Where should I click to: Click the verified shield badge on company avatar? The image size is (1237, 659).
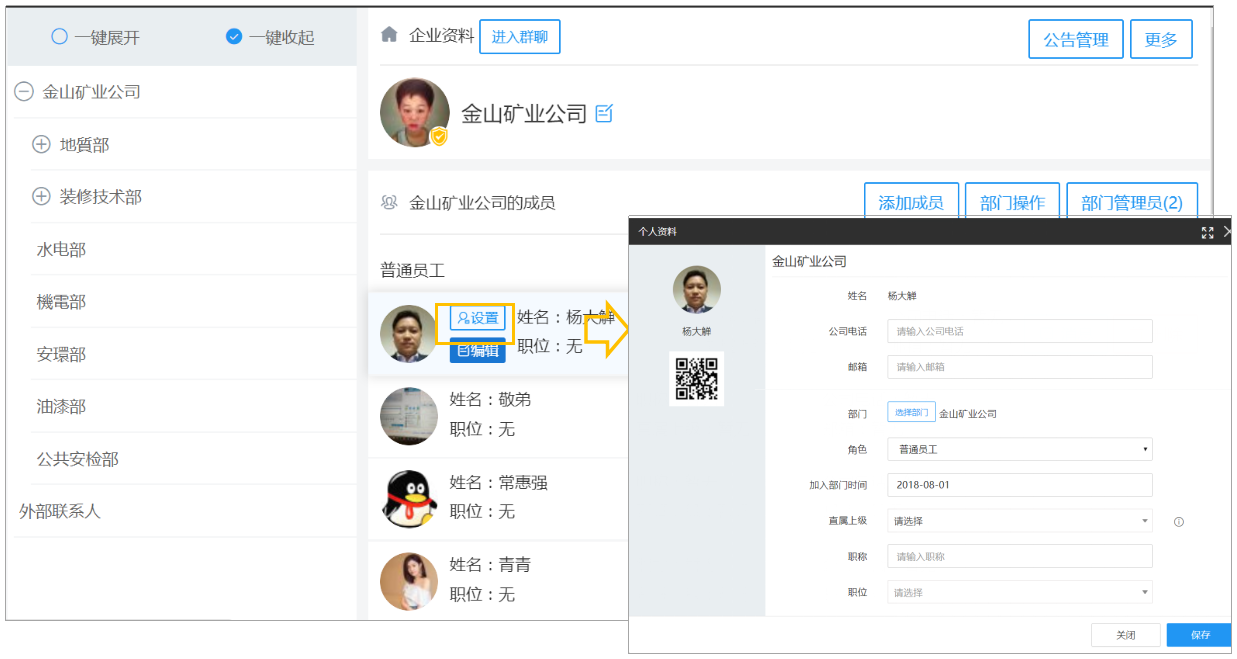(439, 136)
